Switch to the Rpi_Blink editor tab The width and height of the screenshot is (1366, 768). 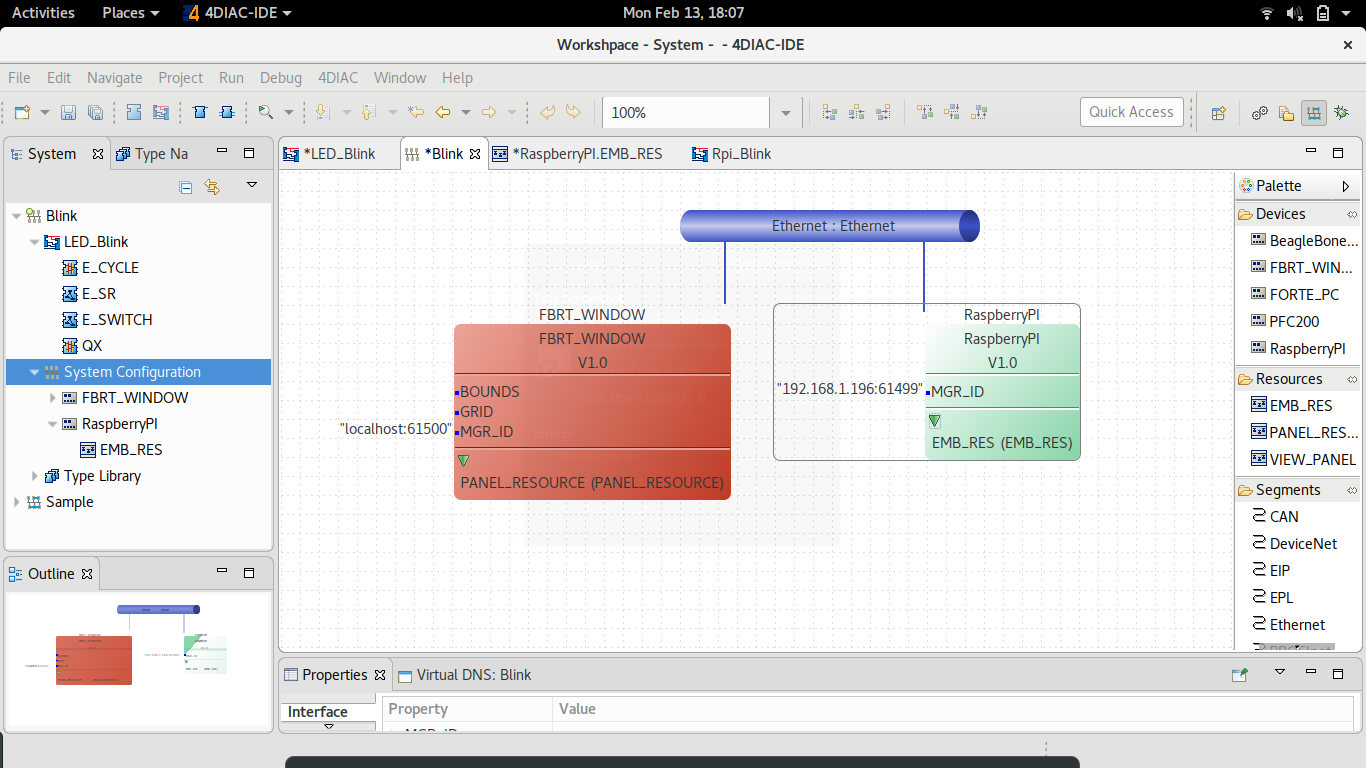point(731,154)
